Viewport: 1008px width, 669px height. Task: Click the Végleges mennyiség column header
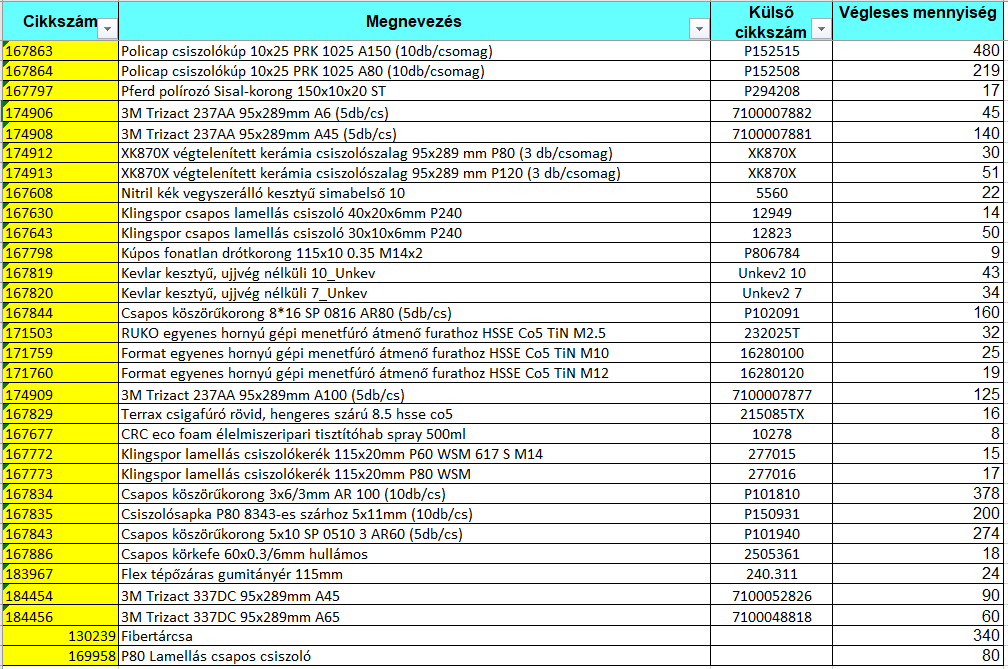pos(919,14)
